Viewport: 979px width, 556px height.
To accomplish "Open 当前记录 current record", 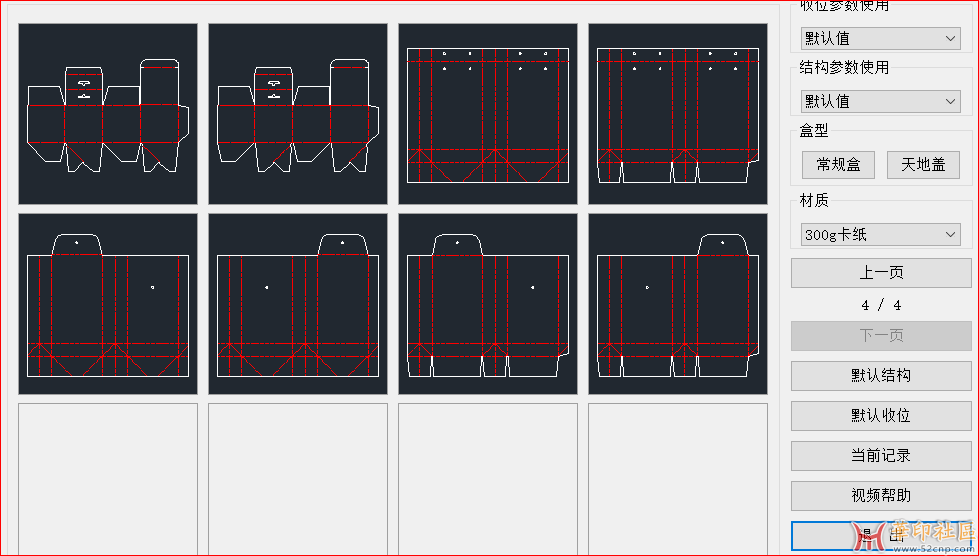I will (881, 456).
